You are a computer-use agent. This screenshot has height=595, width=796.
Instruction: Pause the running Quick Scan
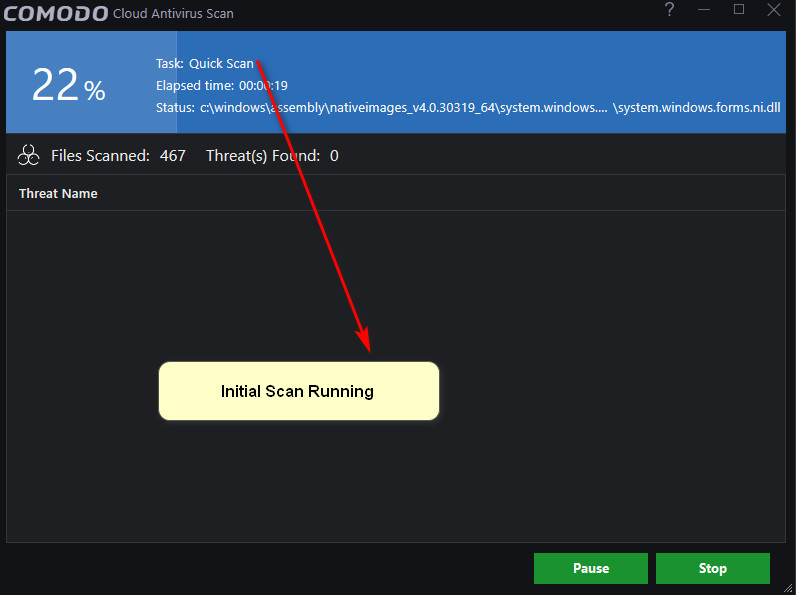[x=590, y=568]
